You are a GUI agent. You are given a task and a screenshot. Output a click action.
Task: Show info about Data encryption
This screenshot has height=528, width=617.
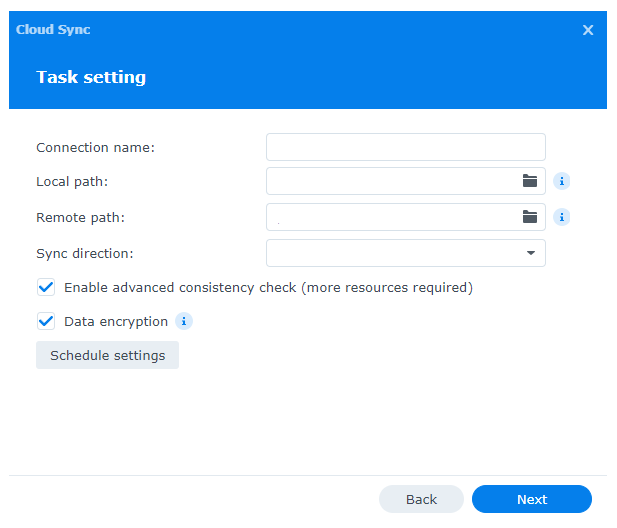point(184,321)
